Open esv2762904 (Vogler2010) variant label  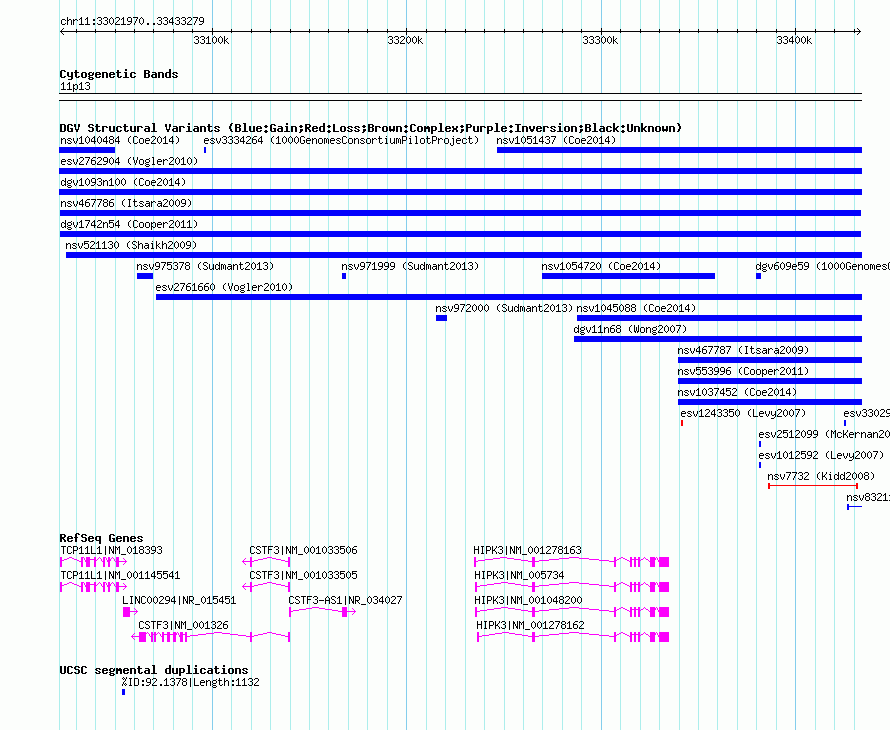point(129,161)
